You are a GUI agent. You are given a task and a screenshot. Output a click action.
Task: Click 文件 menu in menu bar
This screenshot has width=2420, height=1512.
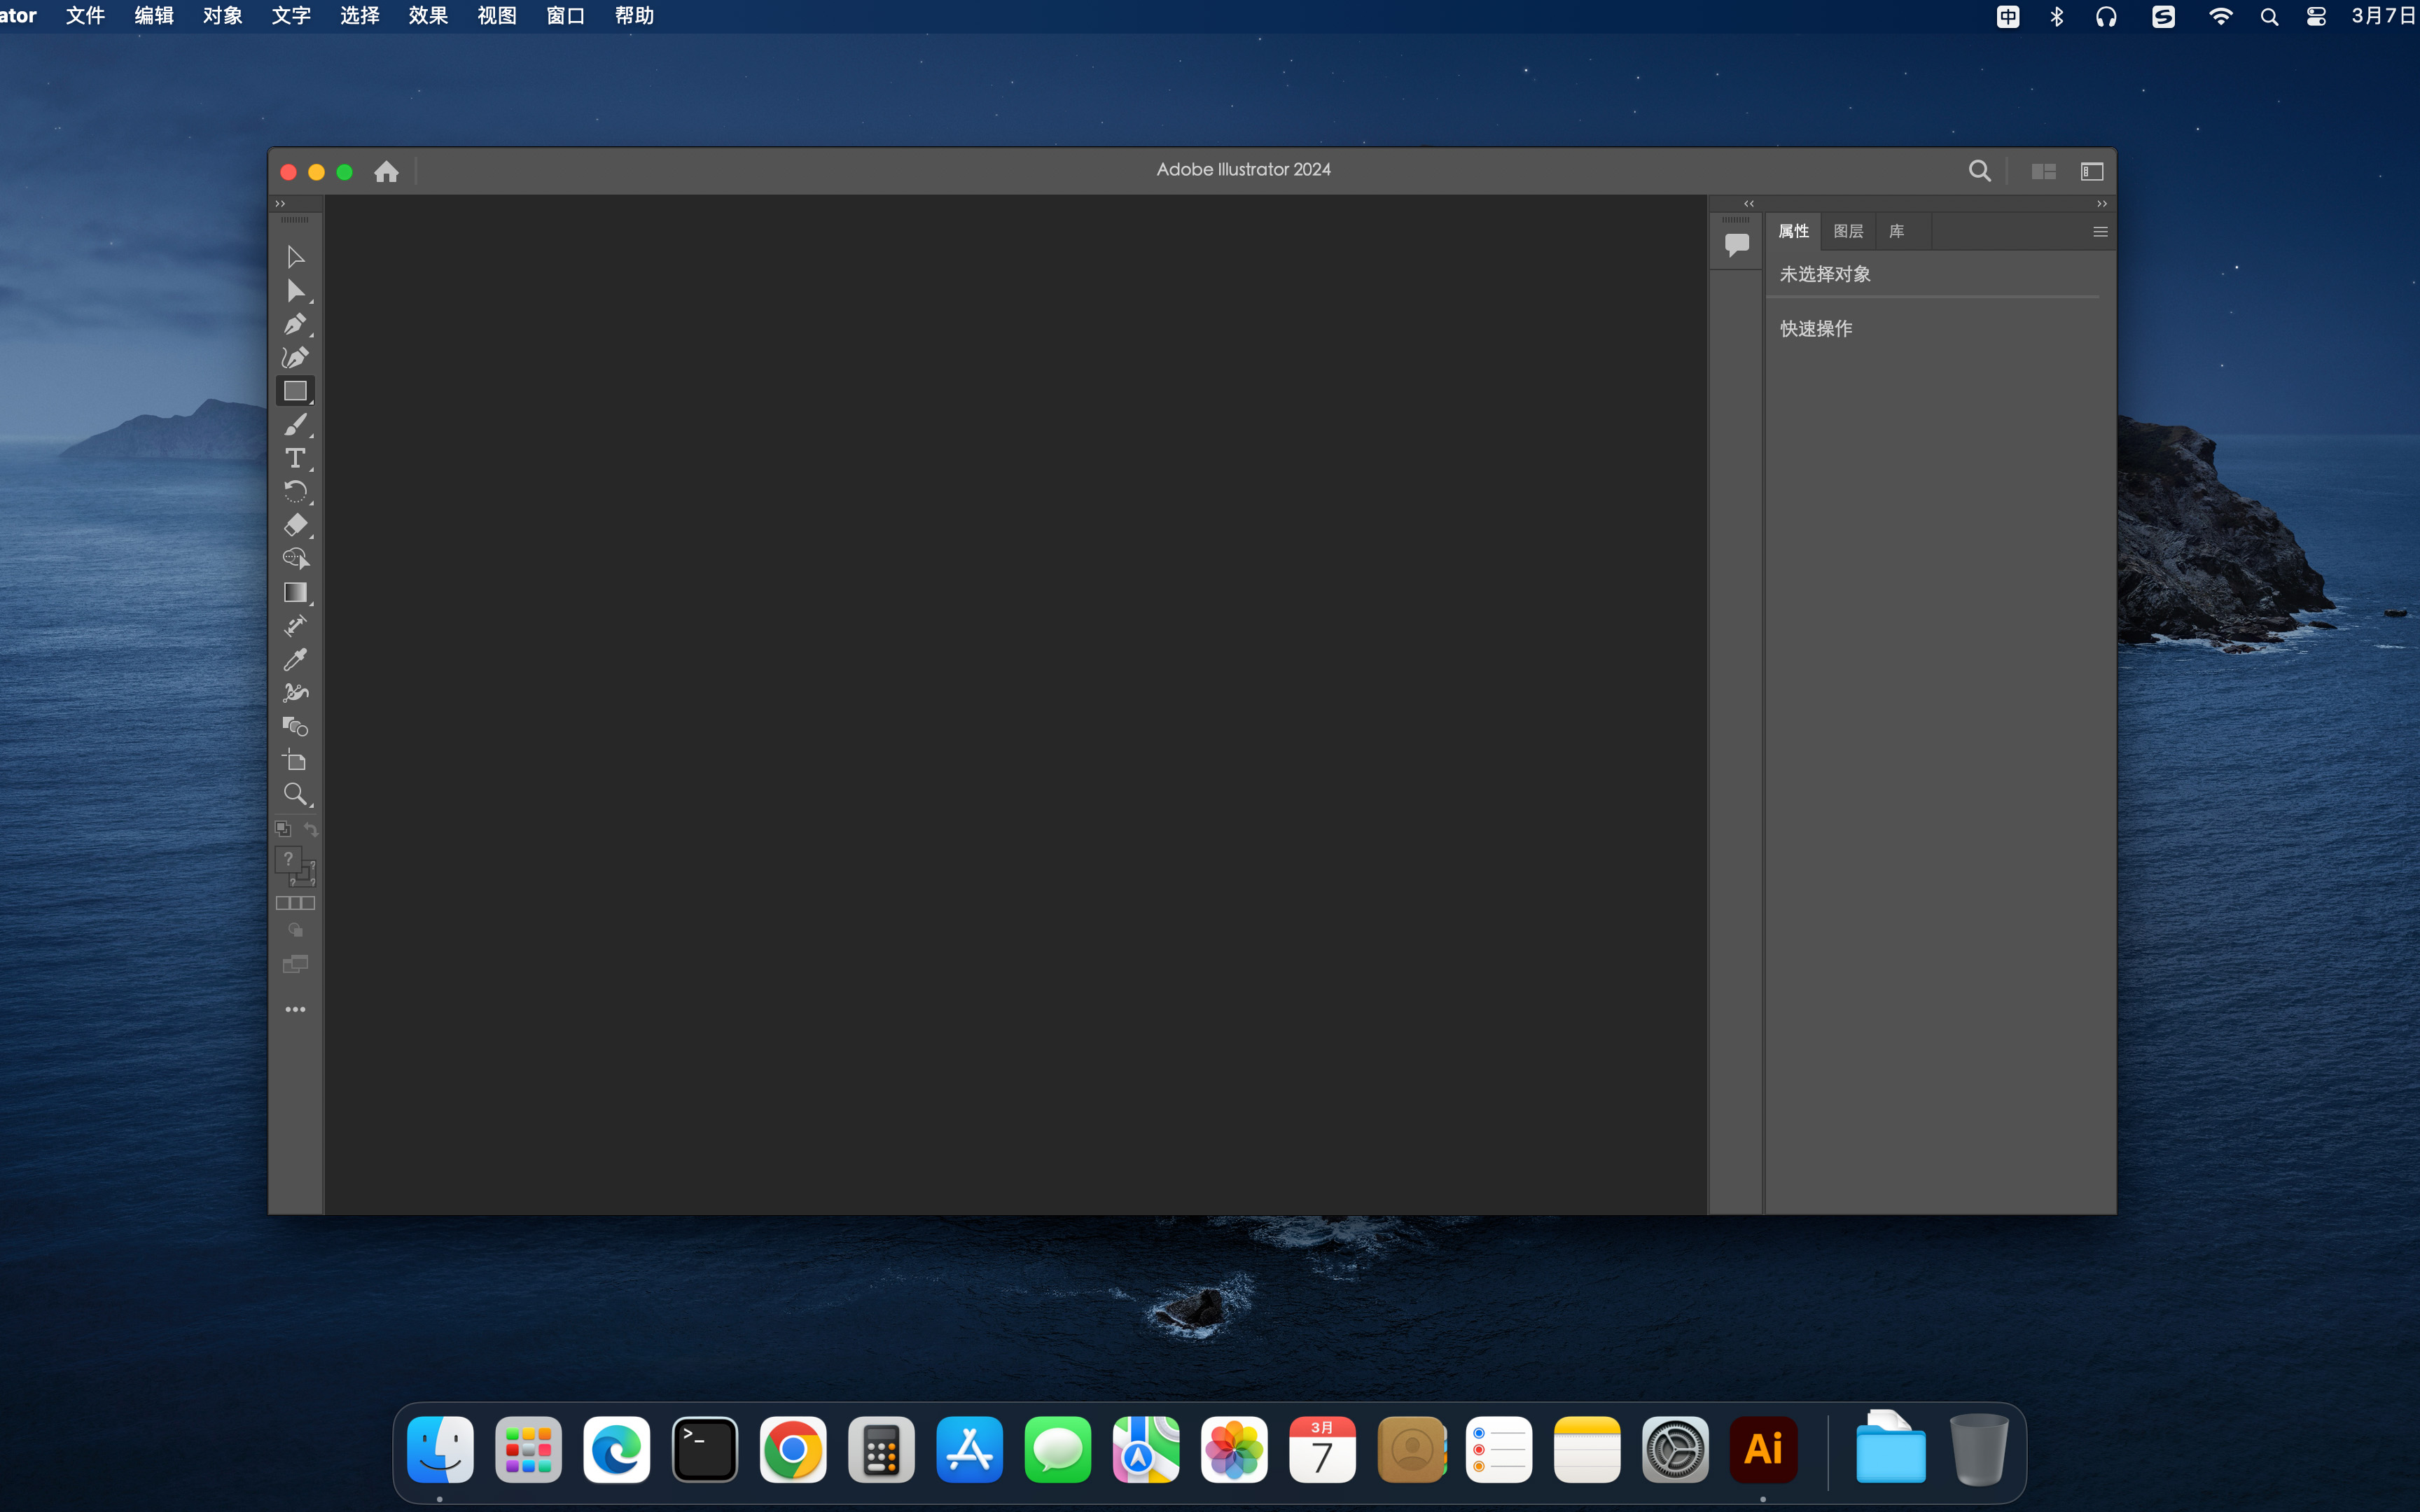coord(83,15)
